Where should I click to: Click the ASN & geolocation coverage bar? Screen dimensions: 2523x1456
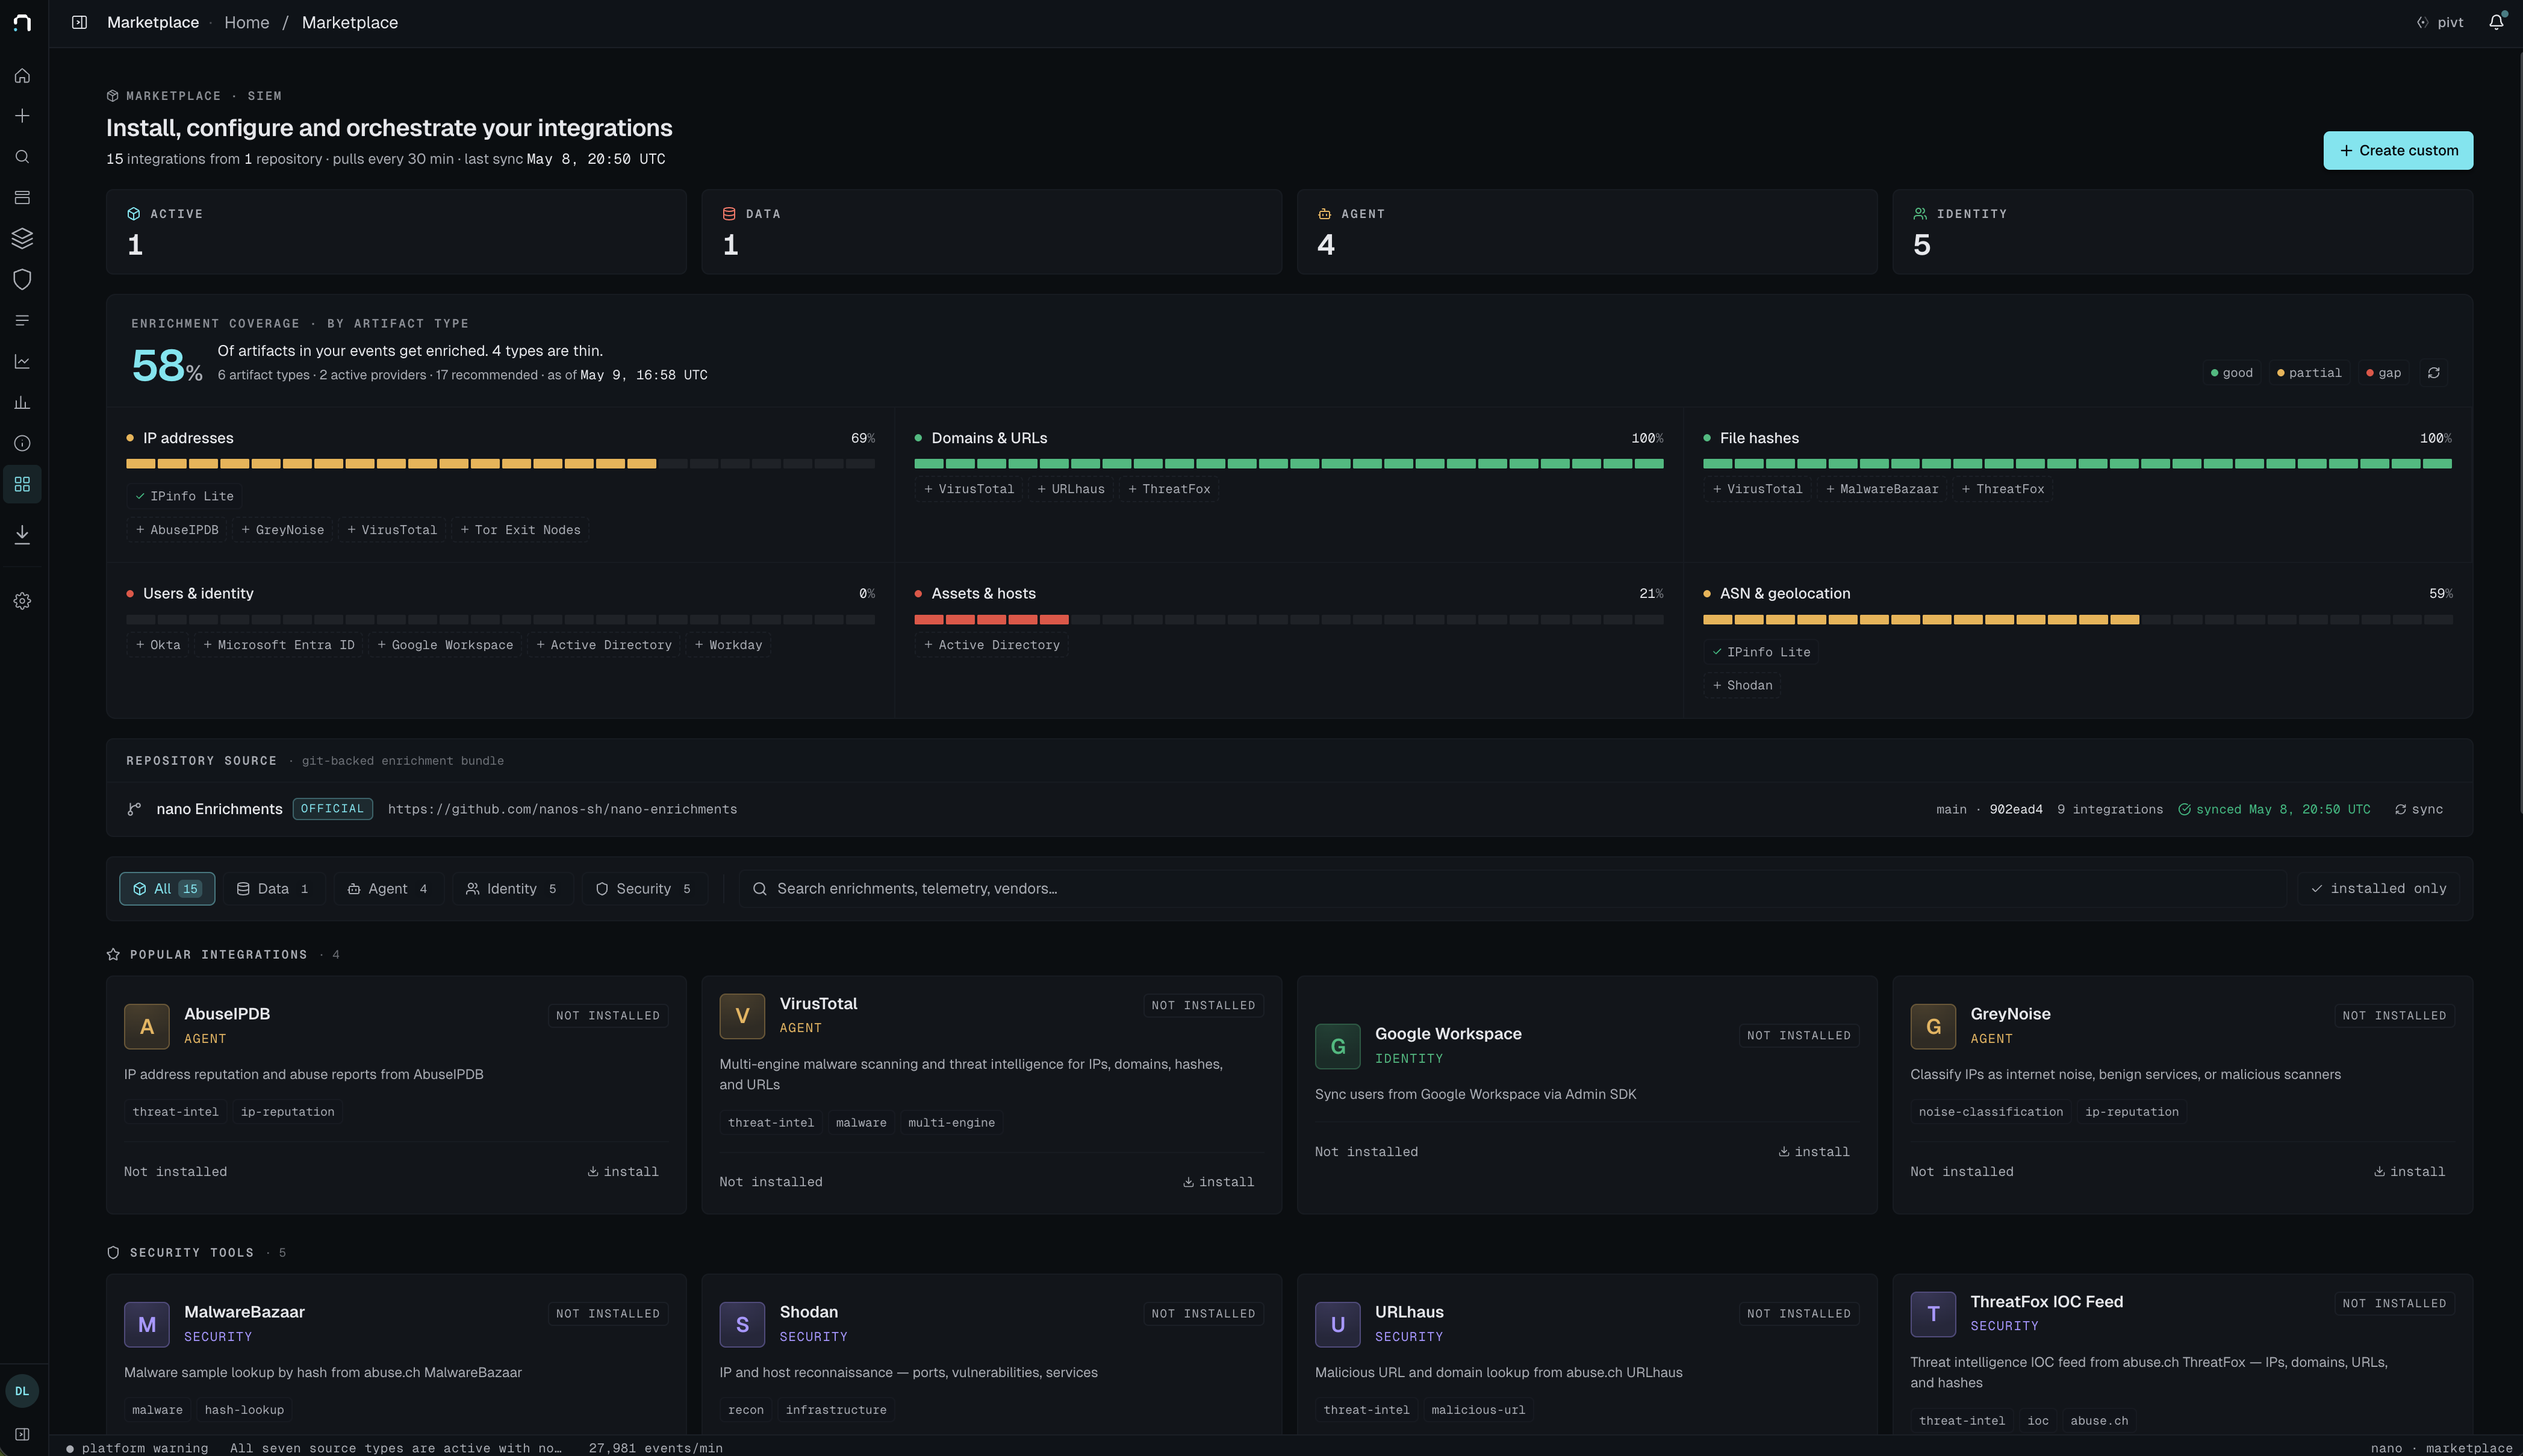click(x=2078, y=620)
